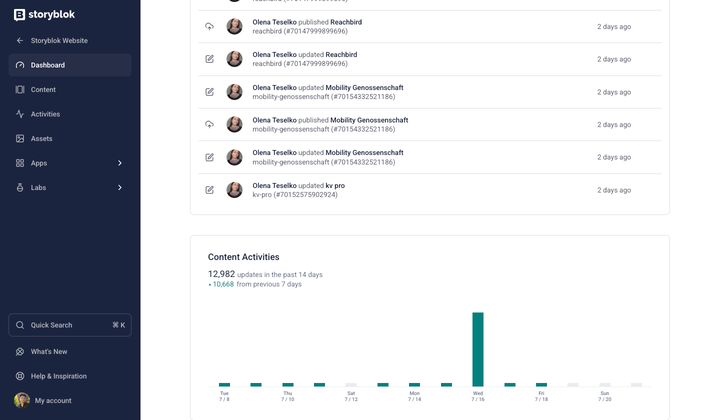
Task: Open the published Mobility Genossenschaft entry
Action: pos(369,120)
